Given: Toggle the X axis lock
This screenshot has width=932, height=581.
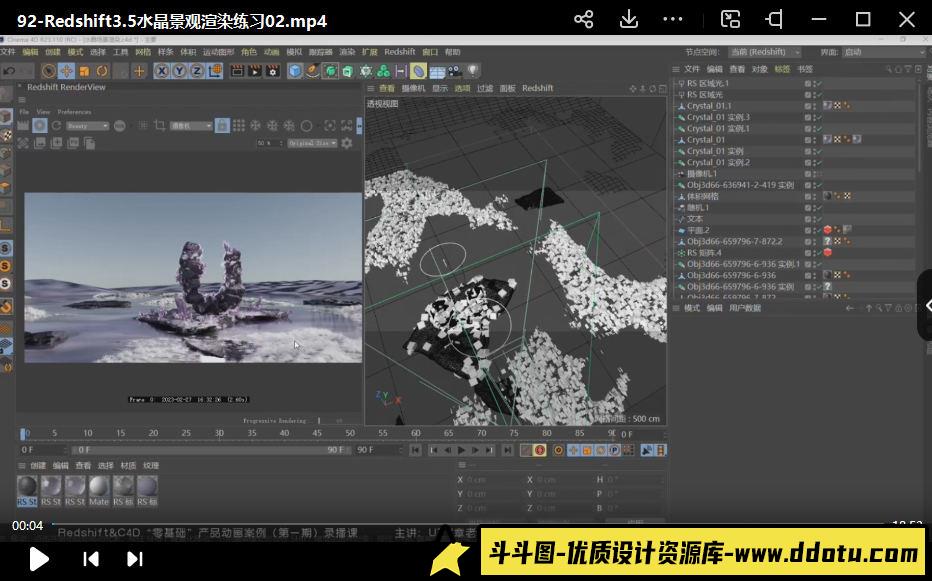Looking at the screenshot, I should pos(162,71).
